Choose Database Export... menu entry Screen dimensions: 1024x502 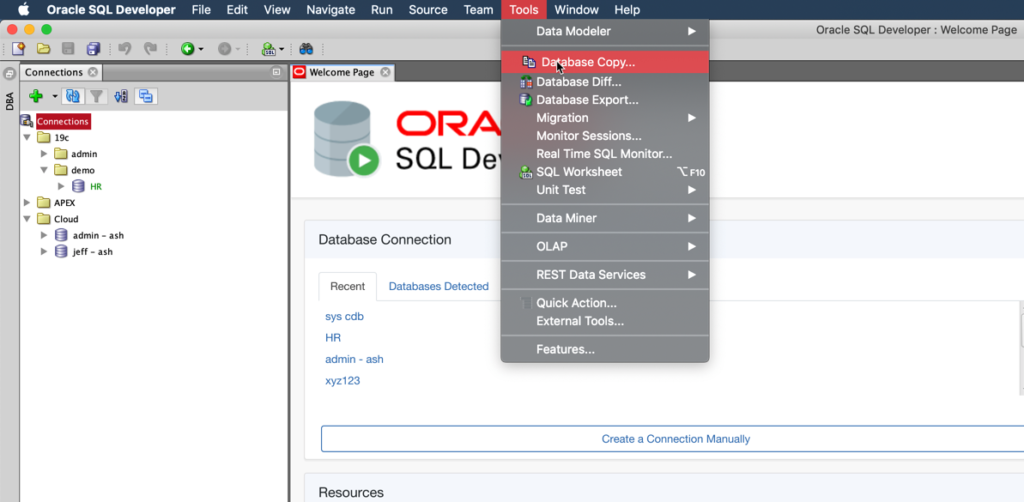tap(605, 100)
